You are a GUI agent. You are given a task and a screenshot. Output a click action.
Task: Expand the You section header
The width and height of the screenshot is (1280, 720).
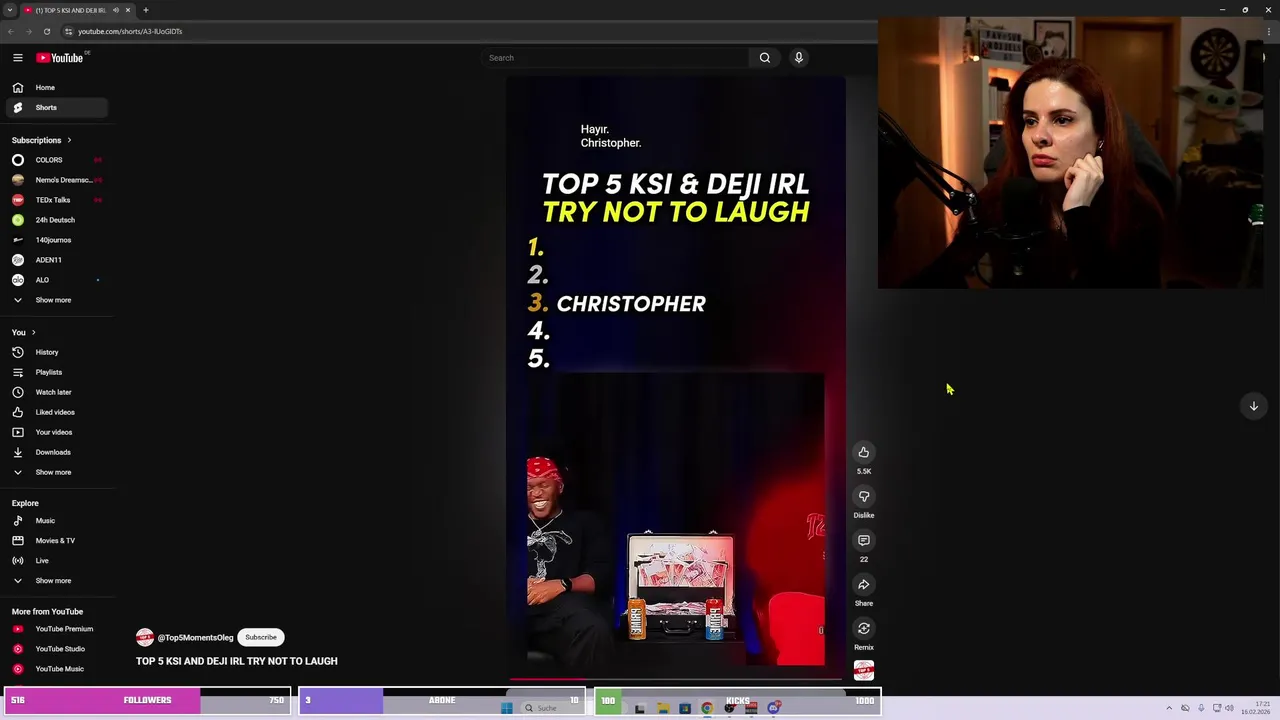24,332
